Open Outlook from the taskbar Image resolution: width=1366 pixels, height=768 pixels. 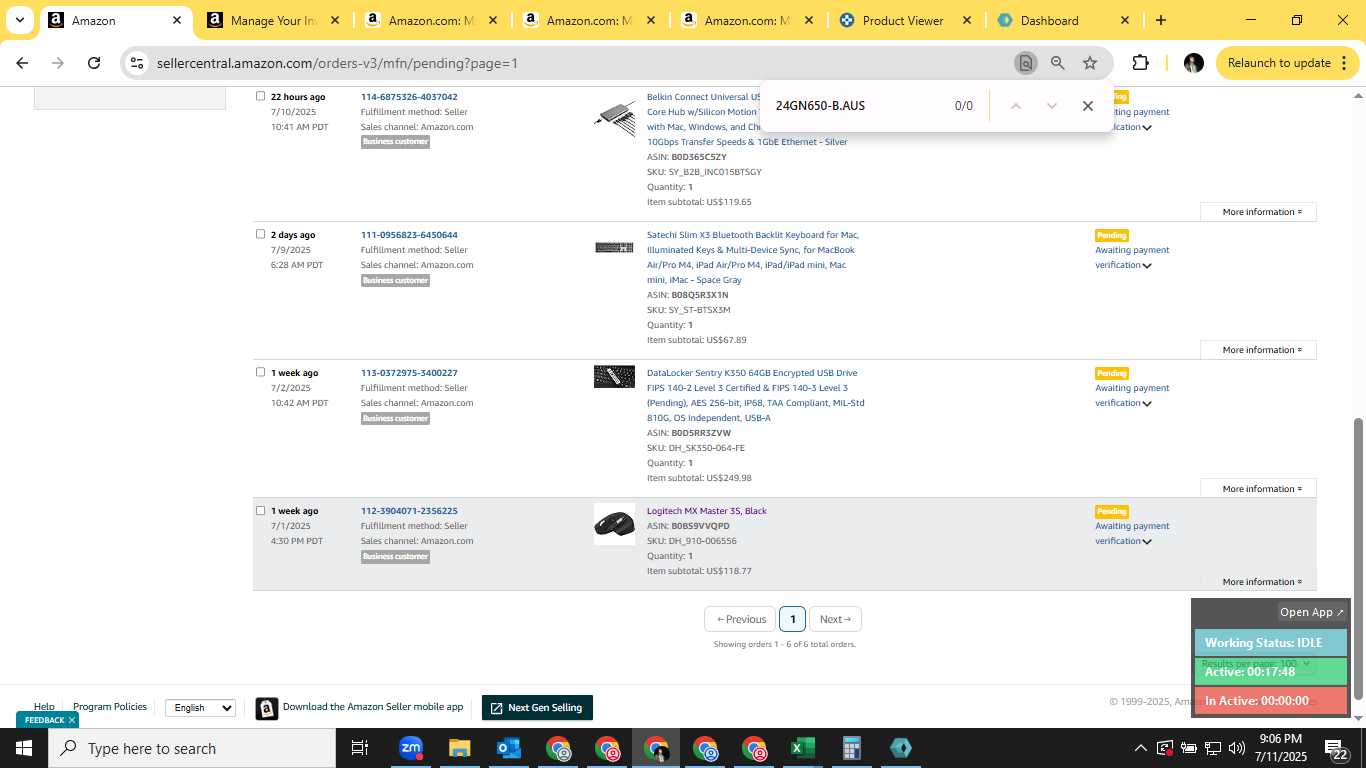(509, 748)
